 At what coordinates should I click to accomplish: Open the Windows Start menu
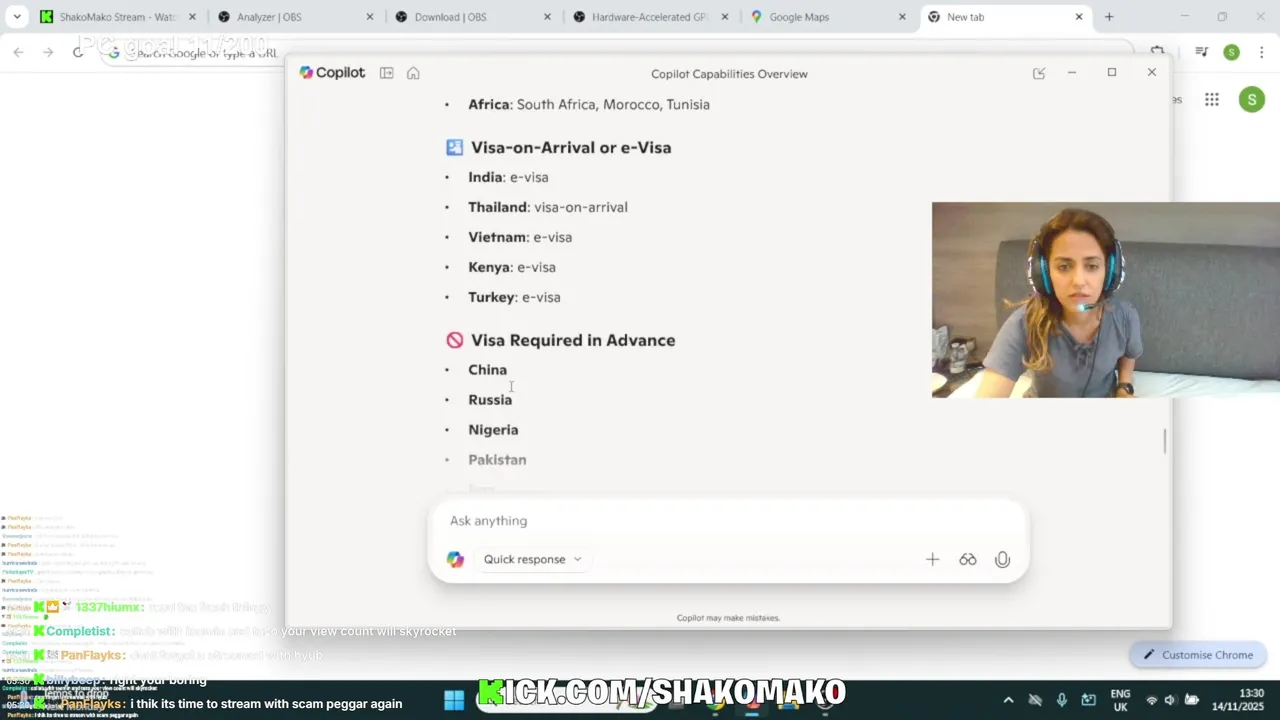point(454,700)
